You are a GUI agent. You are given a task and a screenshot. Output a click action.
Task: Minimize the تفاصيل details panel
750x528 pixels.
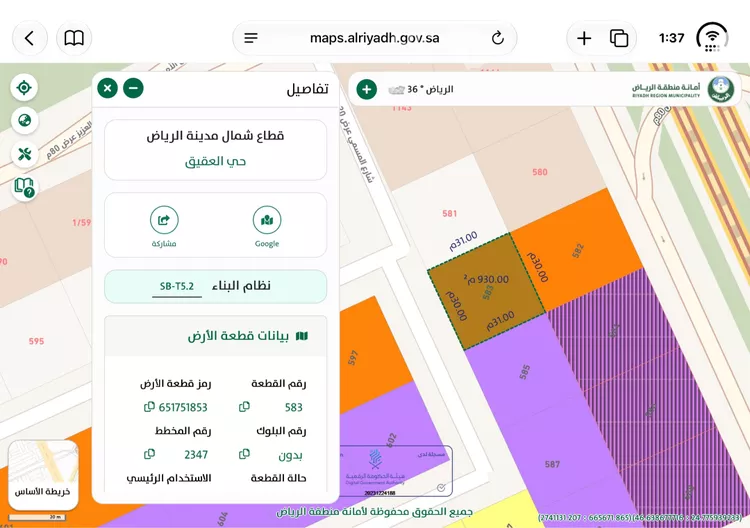pos(133,88)
